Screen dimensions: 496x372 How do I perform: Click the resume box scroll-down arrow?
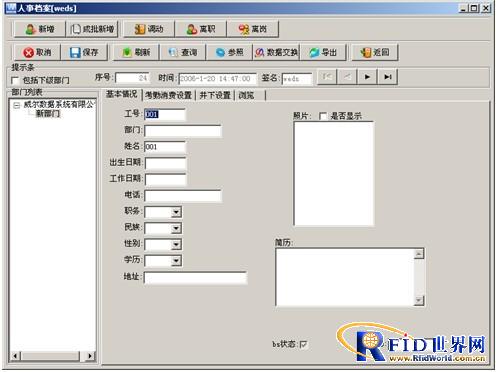pyautogui.click(x=419, y=300)
